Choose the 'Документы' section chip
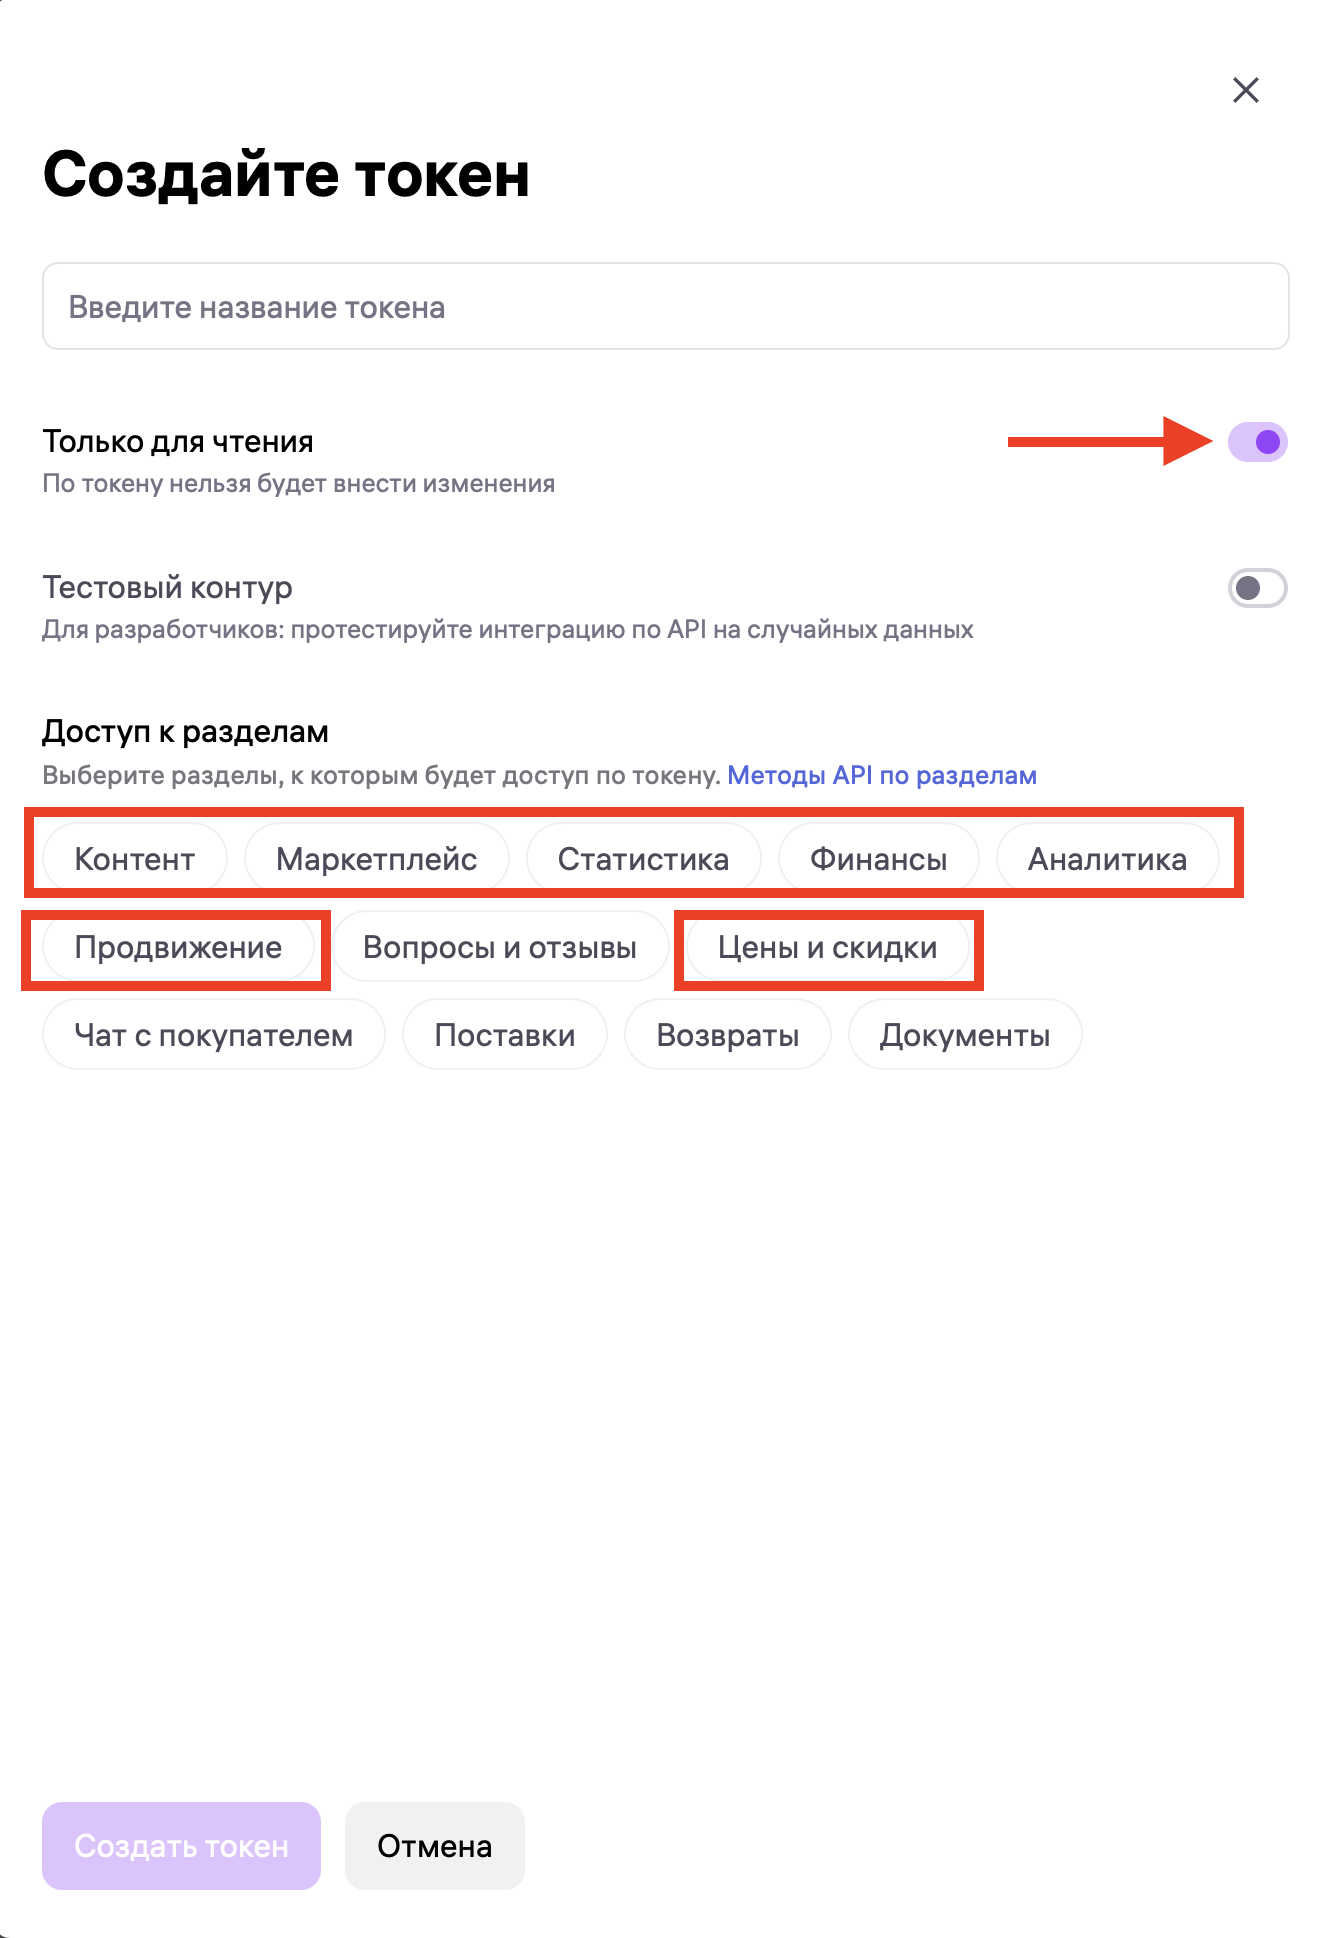The width and height of the screenshot is (1338, 1938). click(x=964, y=1035)
